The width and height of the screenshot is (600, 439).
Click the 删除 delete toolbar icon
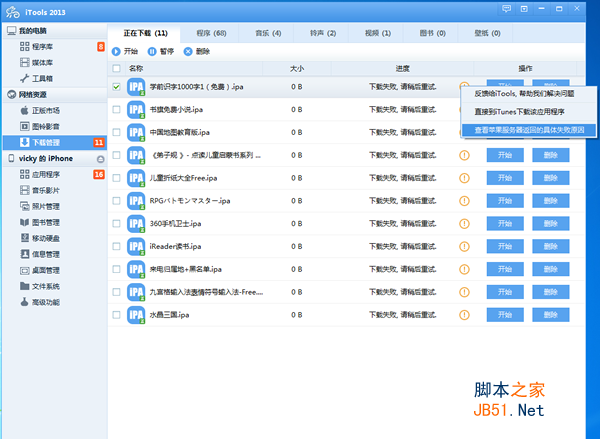tap(188, 51)
